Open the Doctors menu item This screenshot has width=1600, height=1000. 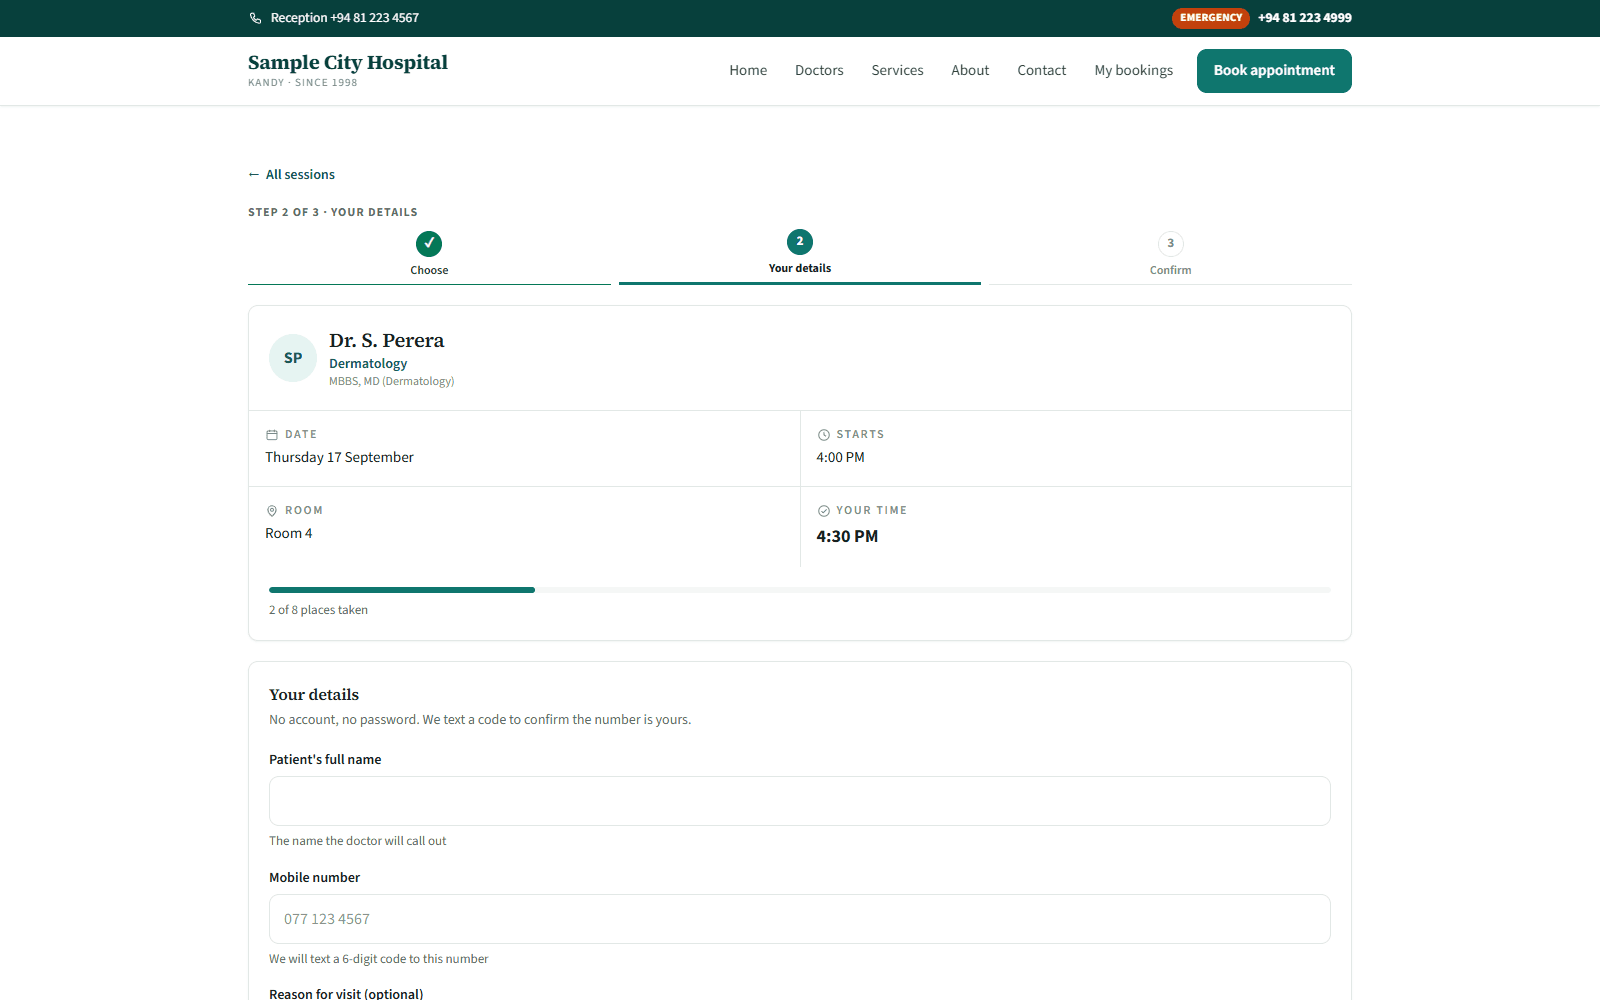click(819, 70)
